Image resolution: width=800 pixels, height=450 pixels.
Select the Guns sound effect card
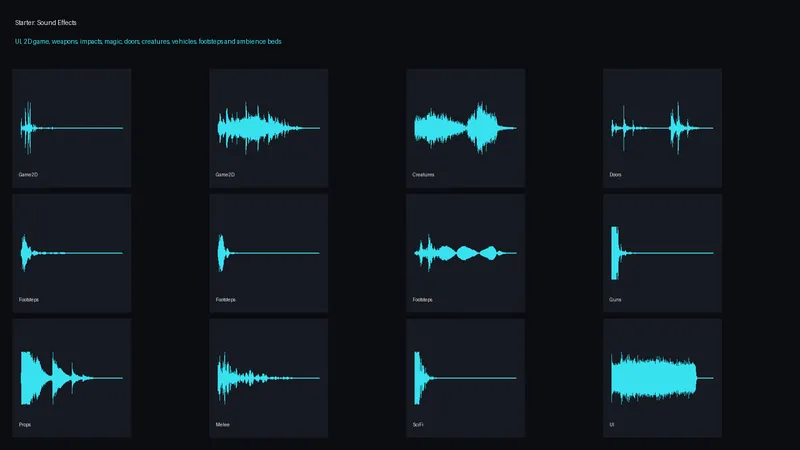662,253
